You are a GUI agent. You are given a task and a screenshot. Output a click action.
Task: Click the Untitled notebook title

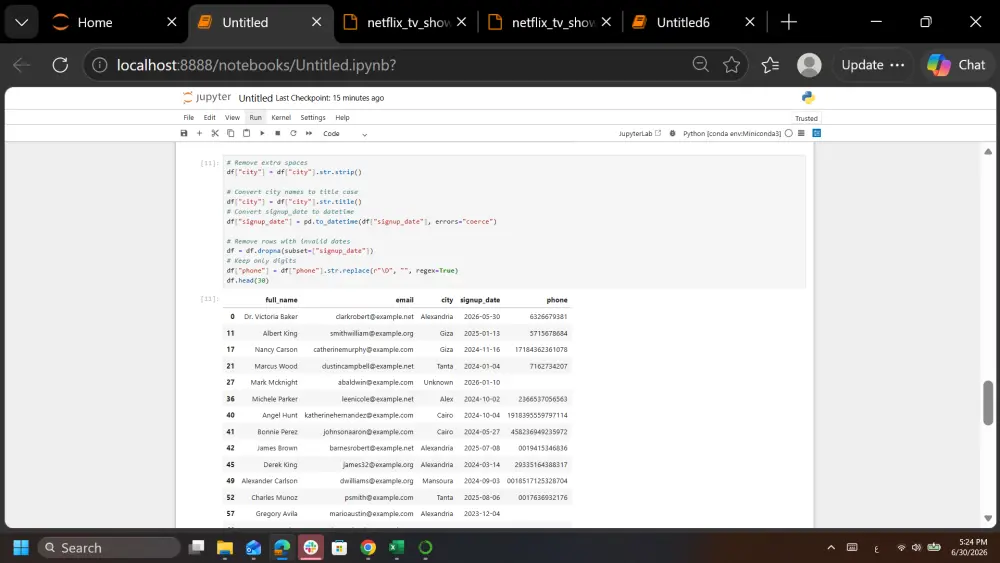tap(255, 98)
